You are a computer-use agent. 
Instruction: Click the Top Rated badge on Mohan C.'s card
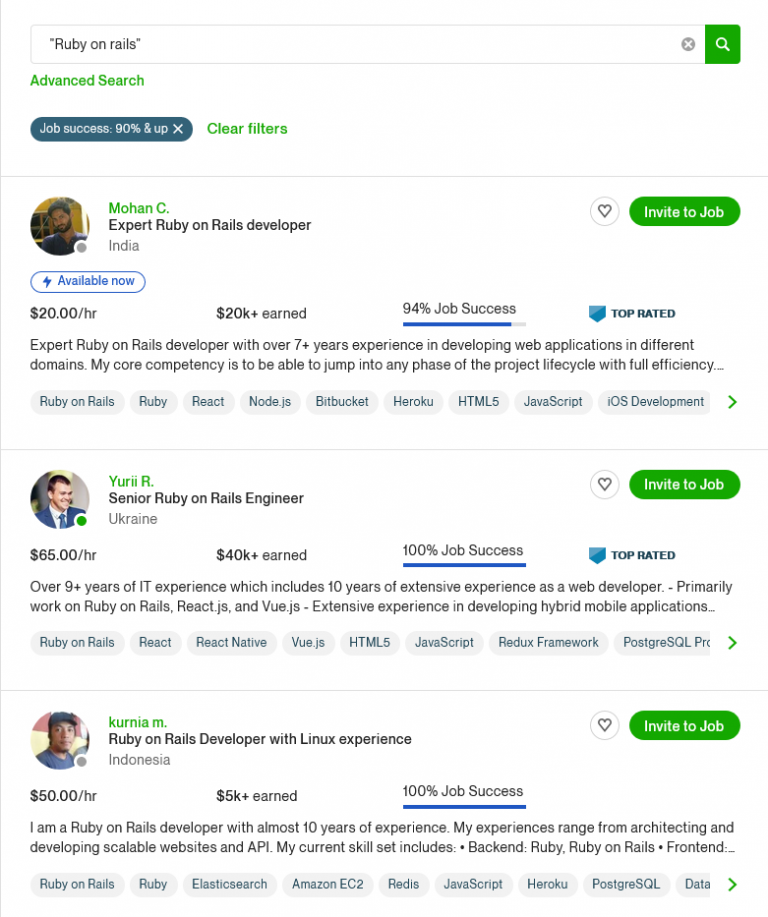click(x=632, y=313)
